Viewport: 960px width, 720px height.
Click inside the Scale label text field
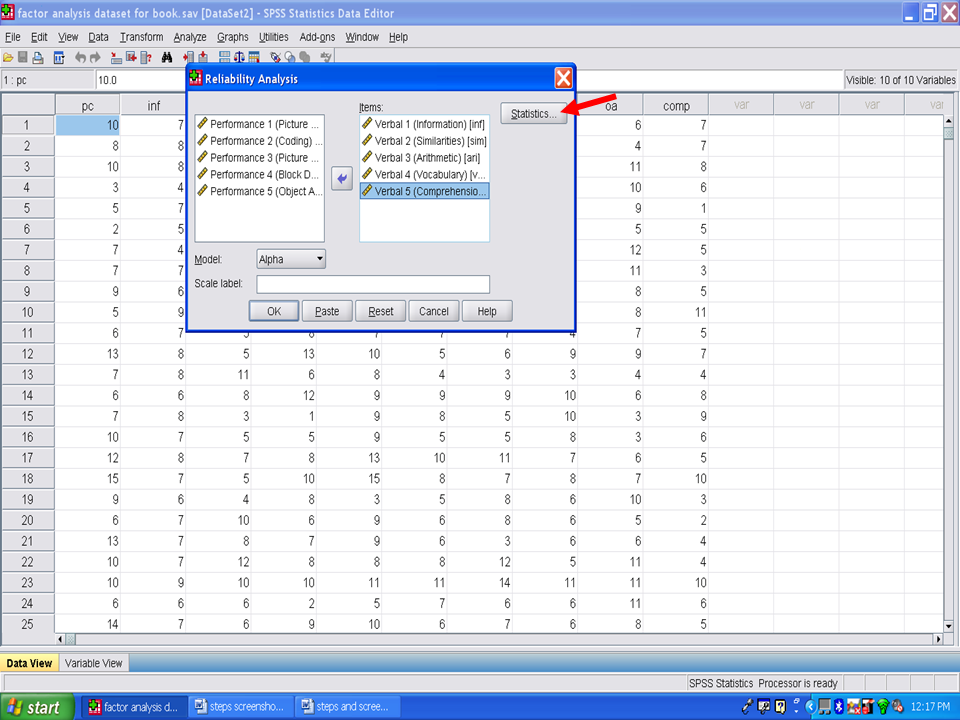[373, 284]
